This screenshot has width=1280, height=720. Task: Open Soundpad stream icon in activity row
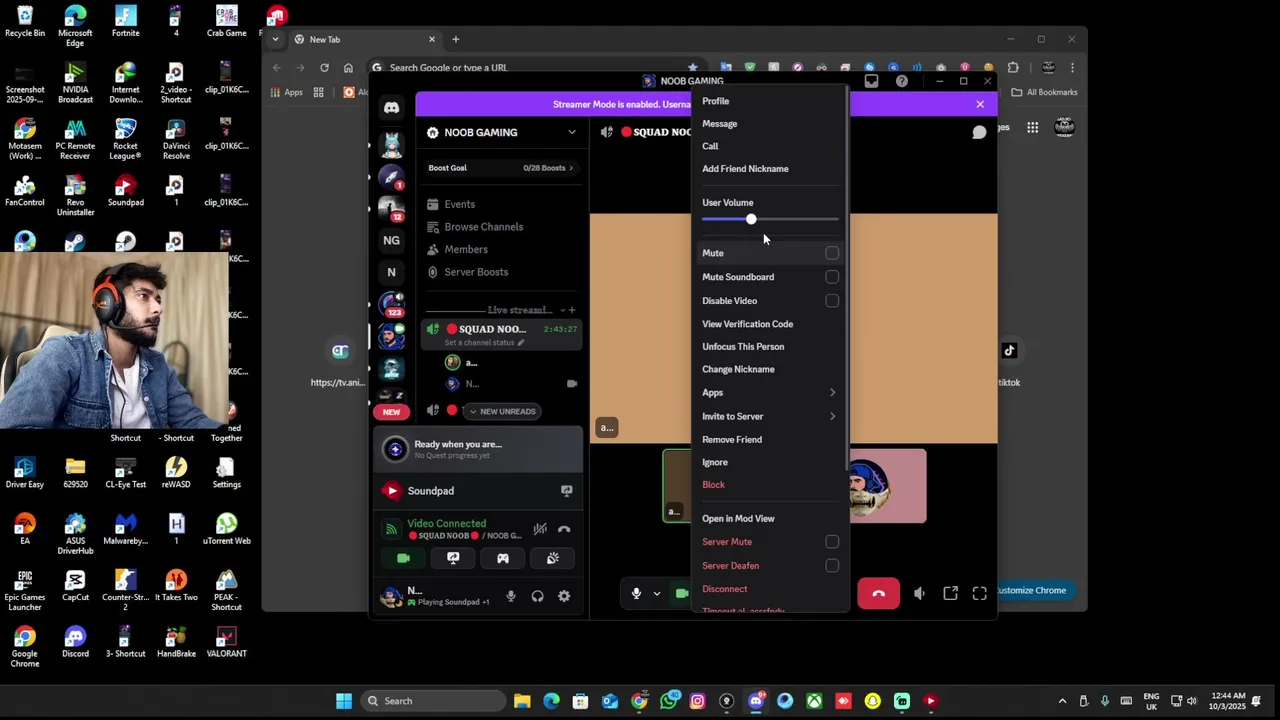(566, 491)
